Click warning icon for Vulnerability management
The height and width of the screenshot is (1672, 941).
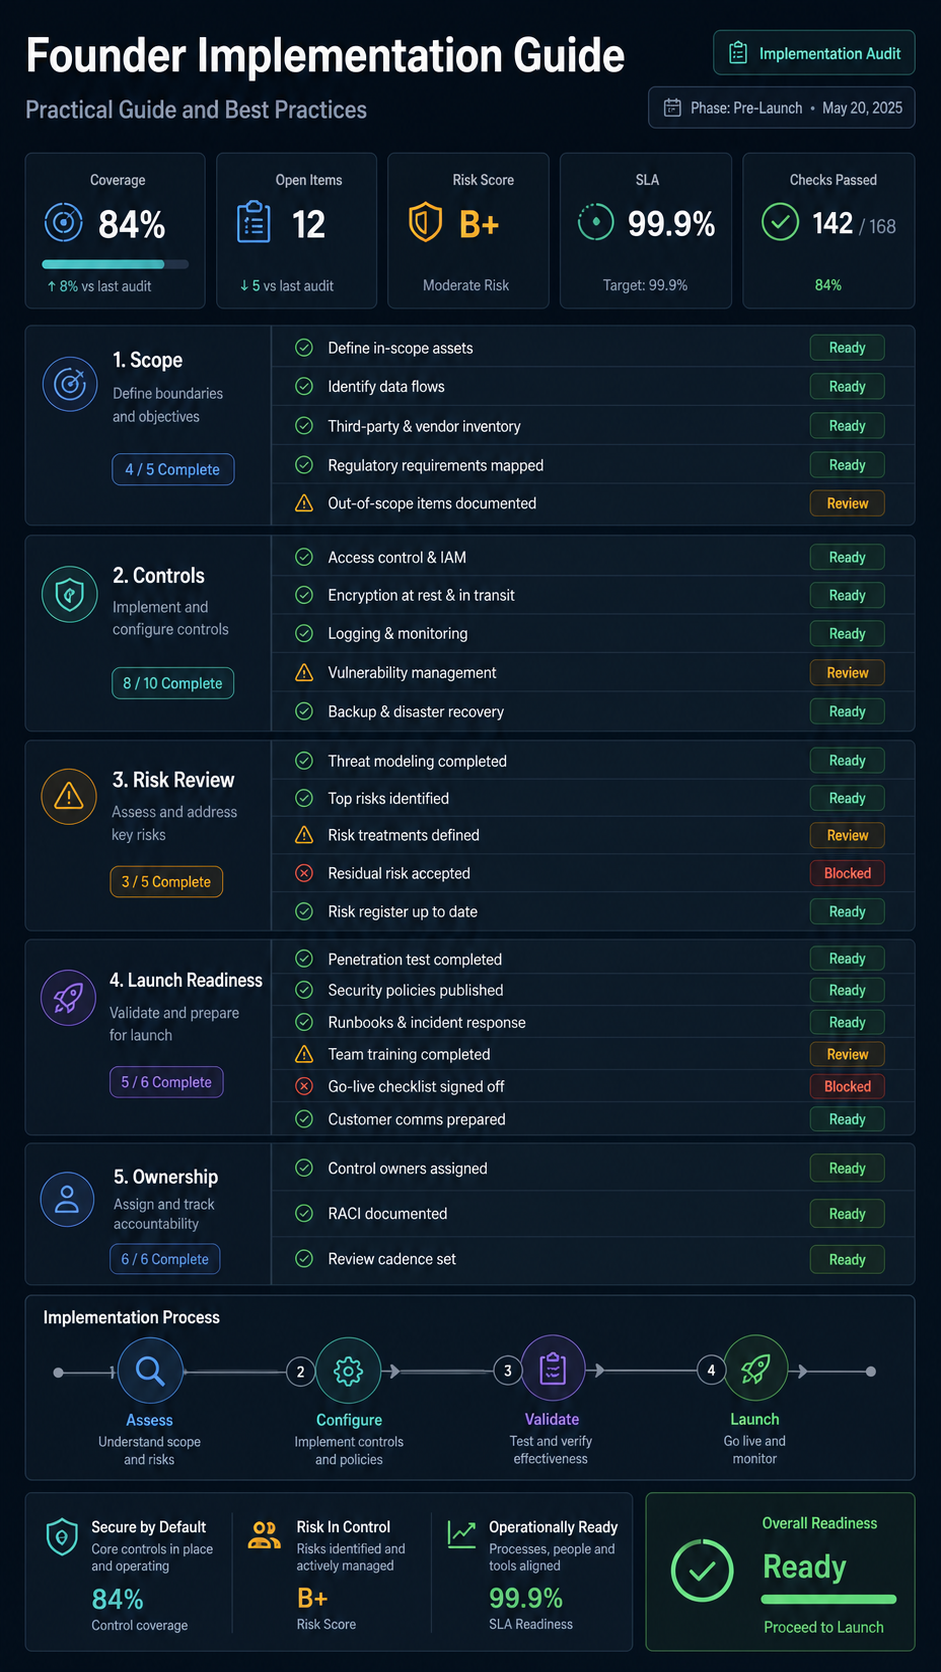304,673
